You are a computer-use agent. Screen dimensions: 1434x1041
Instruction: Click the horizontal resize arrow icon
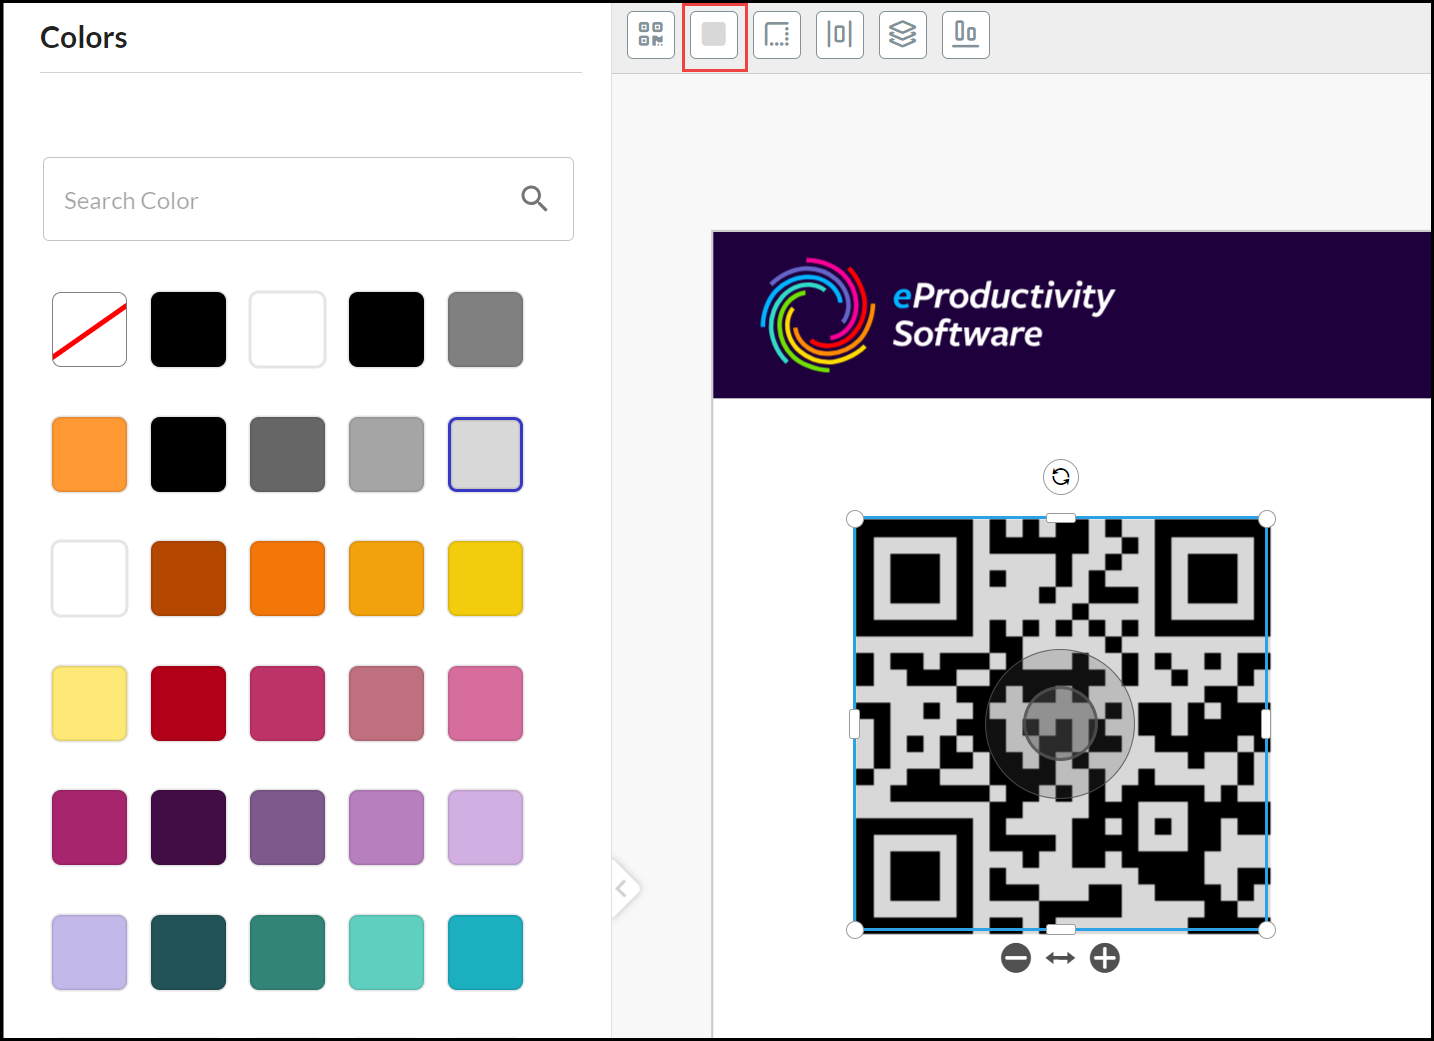(x=1060, y=958)
